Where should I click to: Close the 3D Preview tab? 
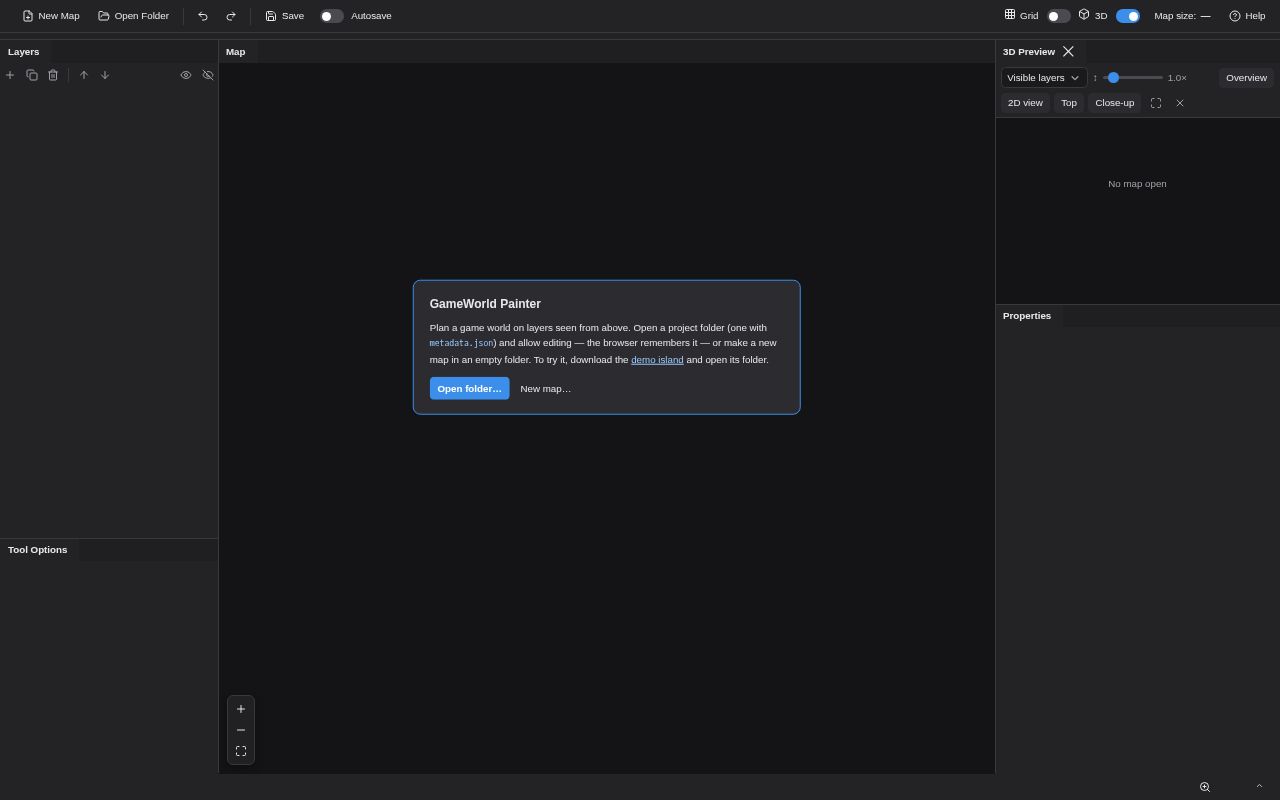pyautogui.click(x=1068, y=52)
